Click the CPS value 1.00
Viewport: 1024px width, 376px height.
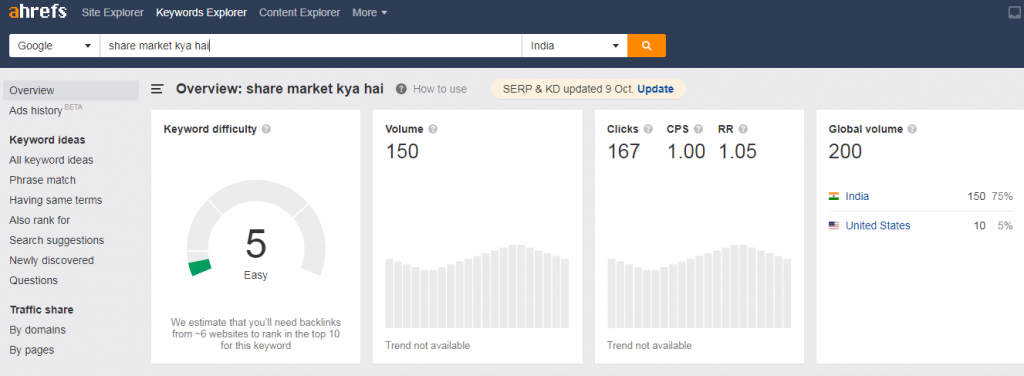686,151
